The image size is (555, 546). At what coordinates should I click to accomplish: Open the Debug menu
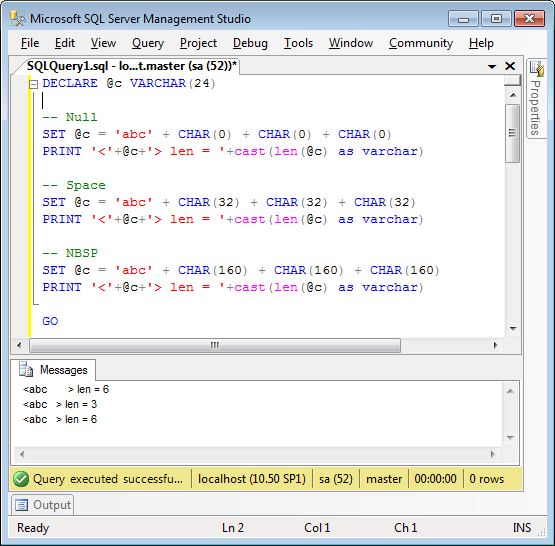coord(250,43)
